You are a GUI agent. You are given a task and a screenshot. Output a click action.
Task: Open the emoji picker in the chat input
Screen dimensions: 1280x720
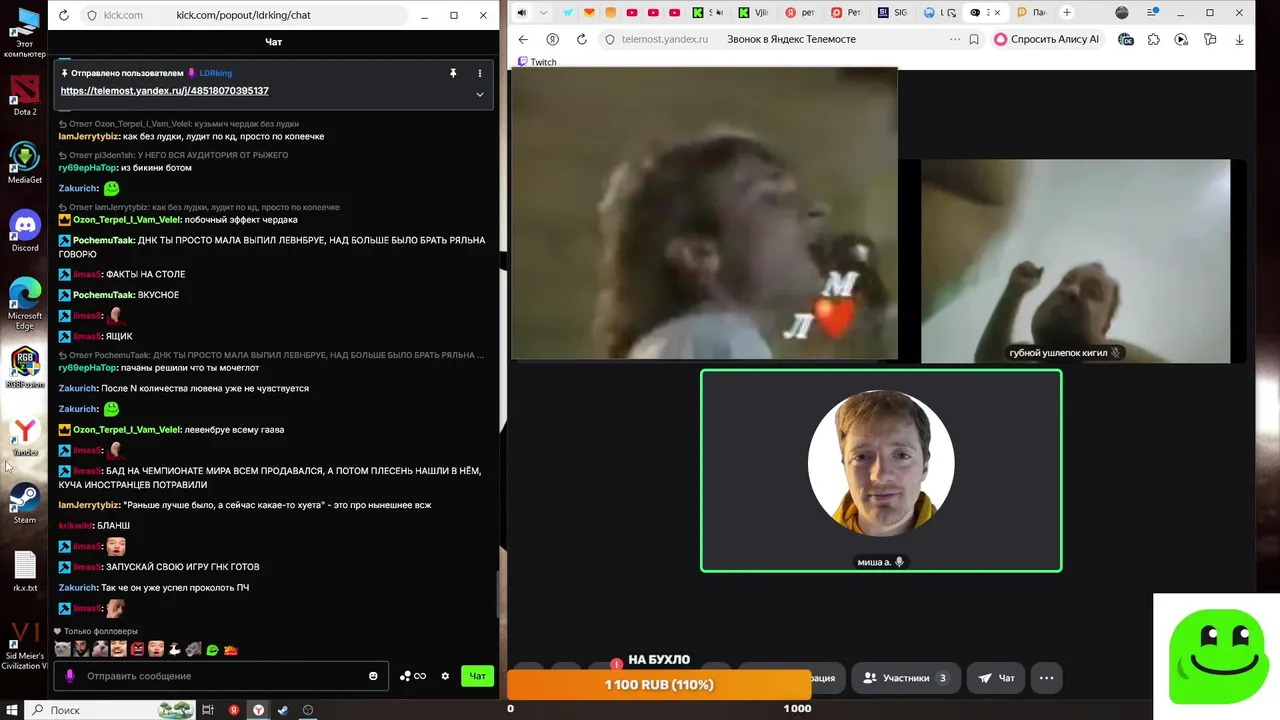coord(373,676)
